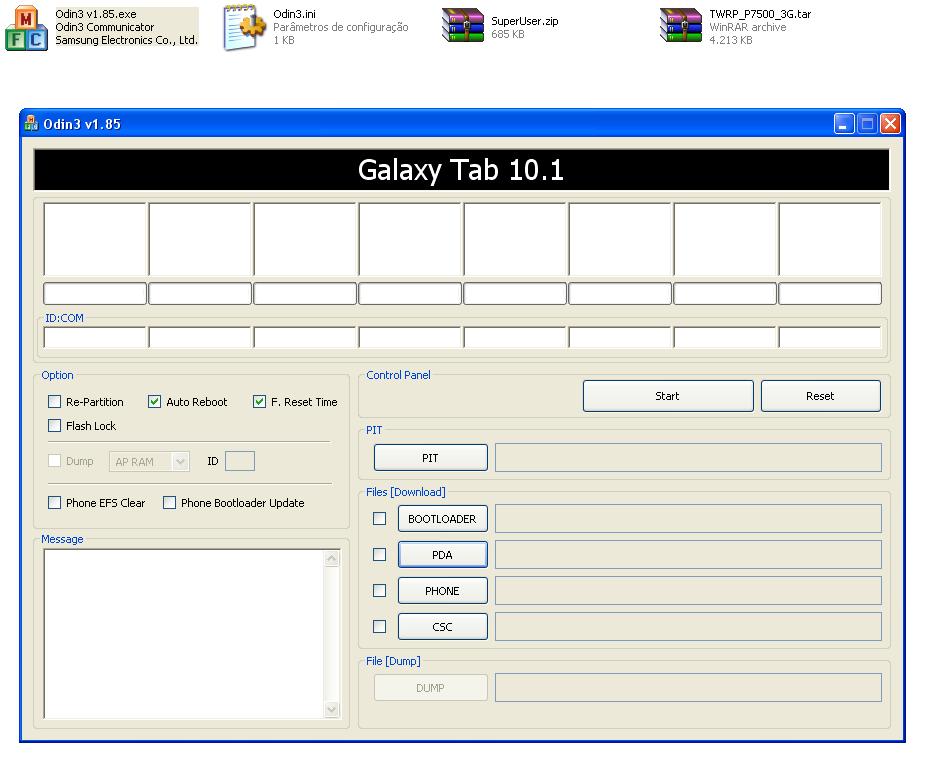931x776 pixels.
Task: Click the "685 KB" file size text
Action: tap(508, 34)
